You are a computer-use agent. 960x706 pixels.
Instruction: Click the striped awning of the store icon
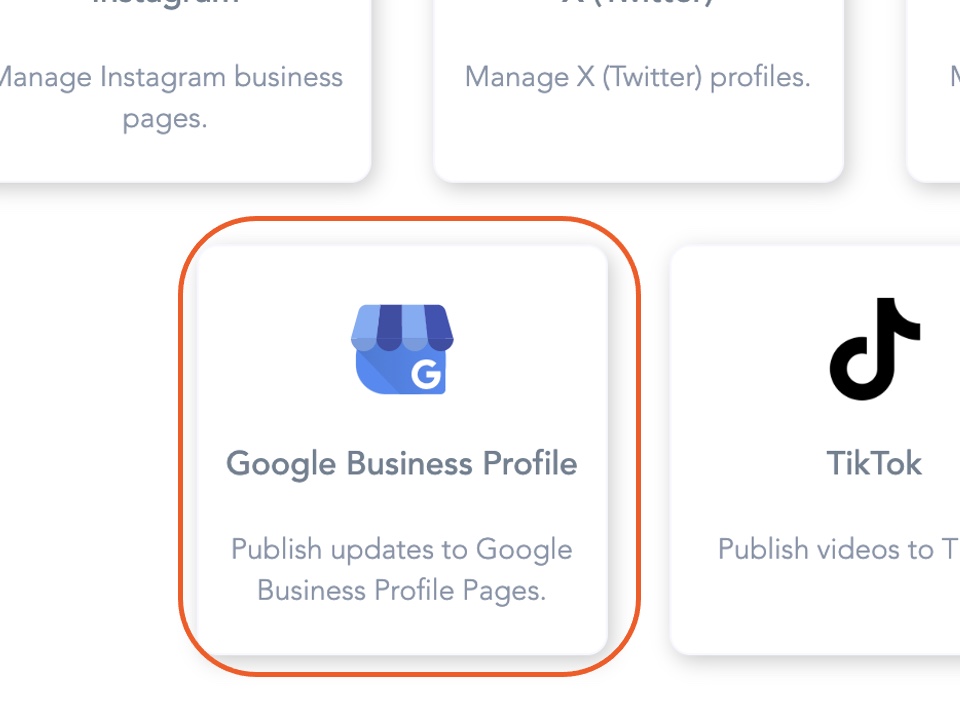click(x=402, y=328)
